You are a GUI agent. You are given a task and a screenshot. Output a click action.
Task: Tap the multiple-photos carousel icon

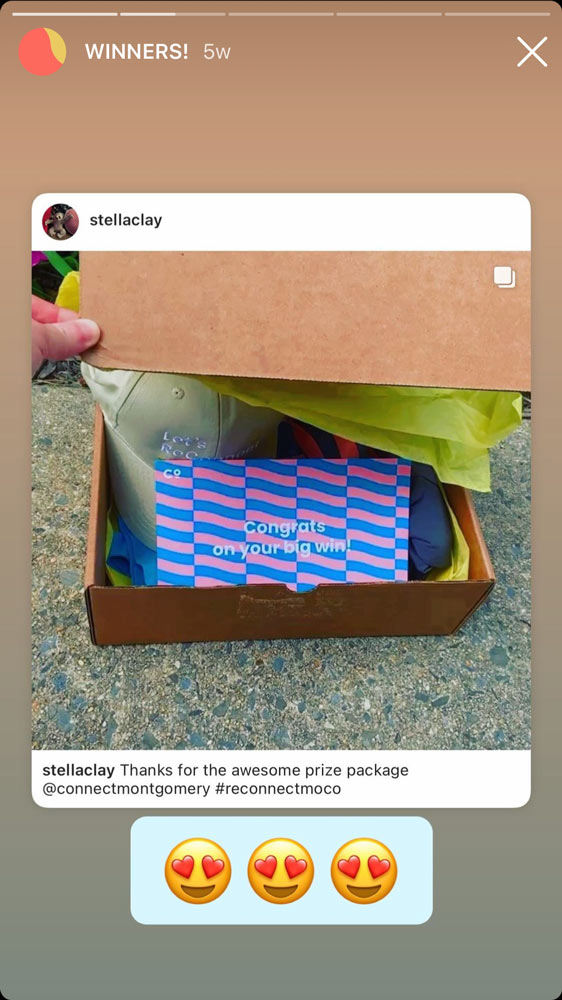point(505,277)
